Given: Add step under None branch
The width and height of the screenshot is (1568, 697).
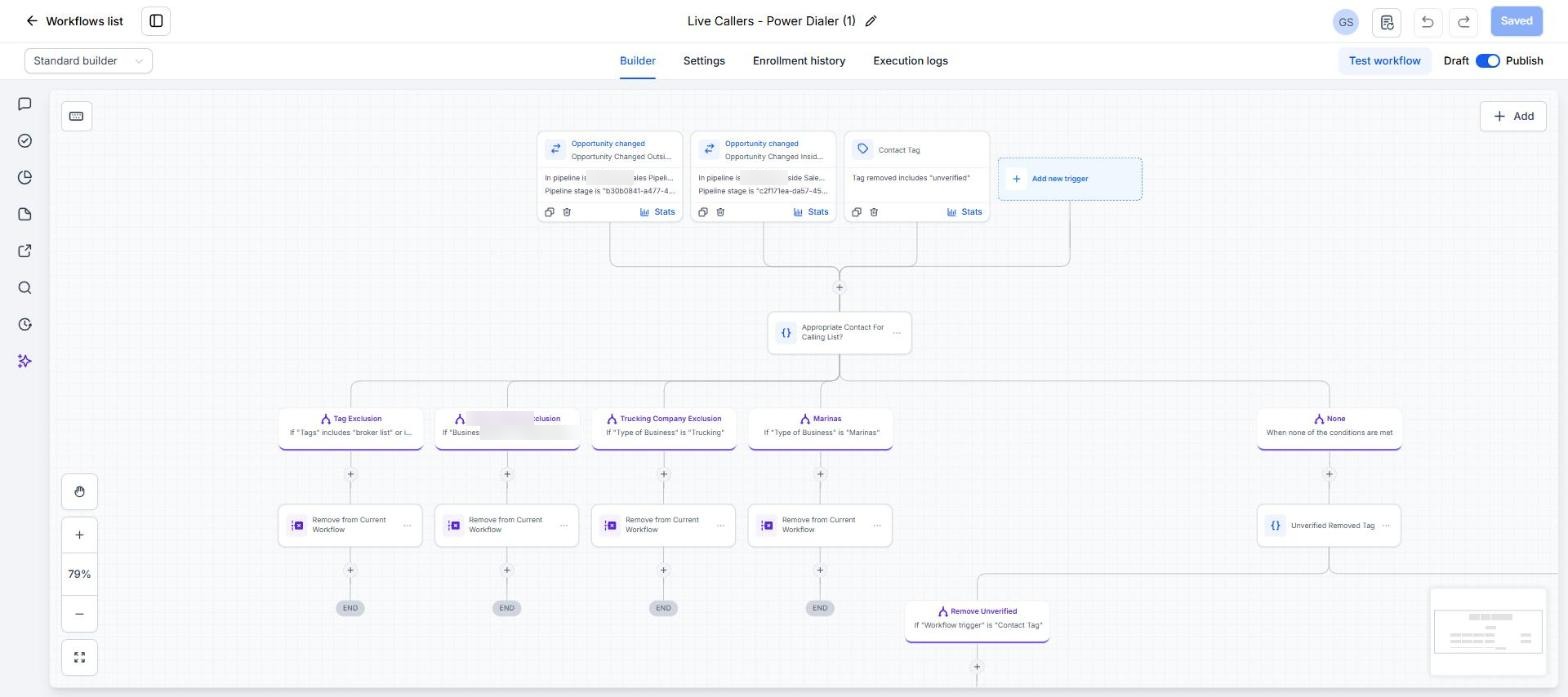Looking at the screenshot, I should click(1329, 474).
